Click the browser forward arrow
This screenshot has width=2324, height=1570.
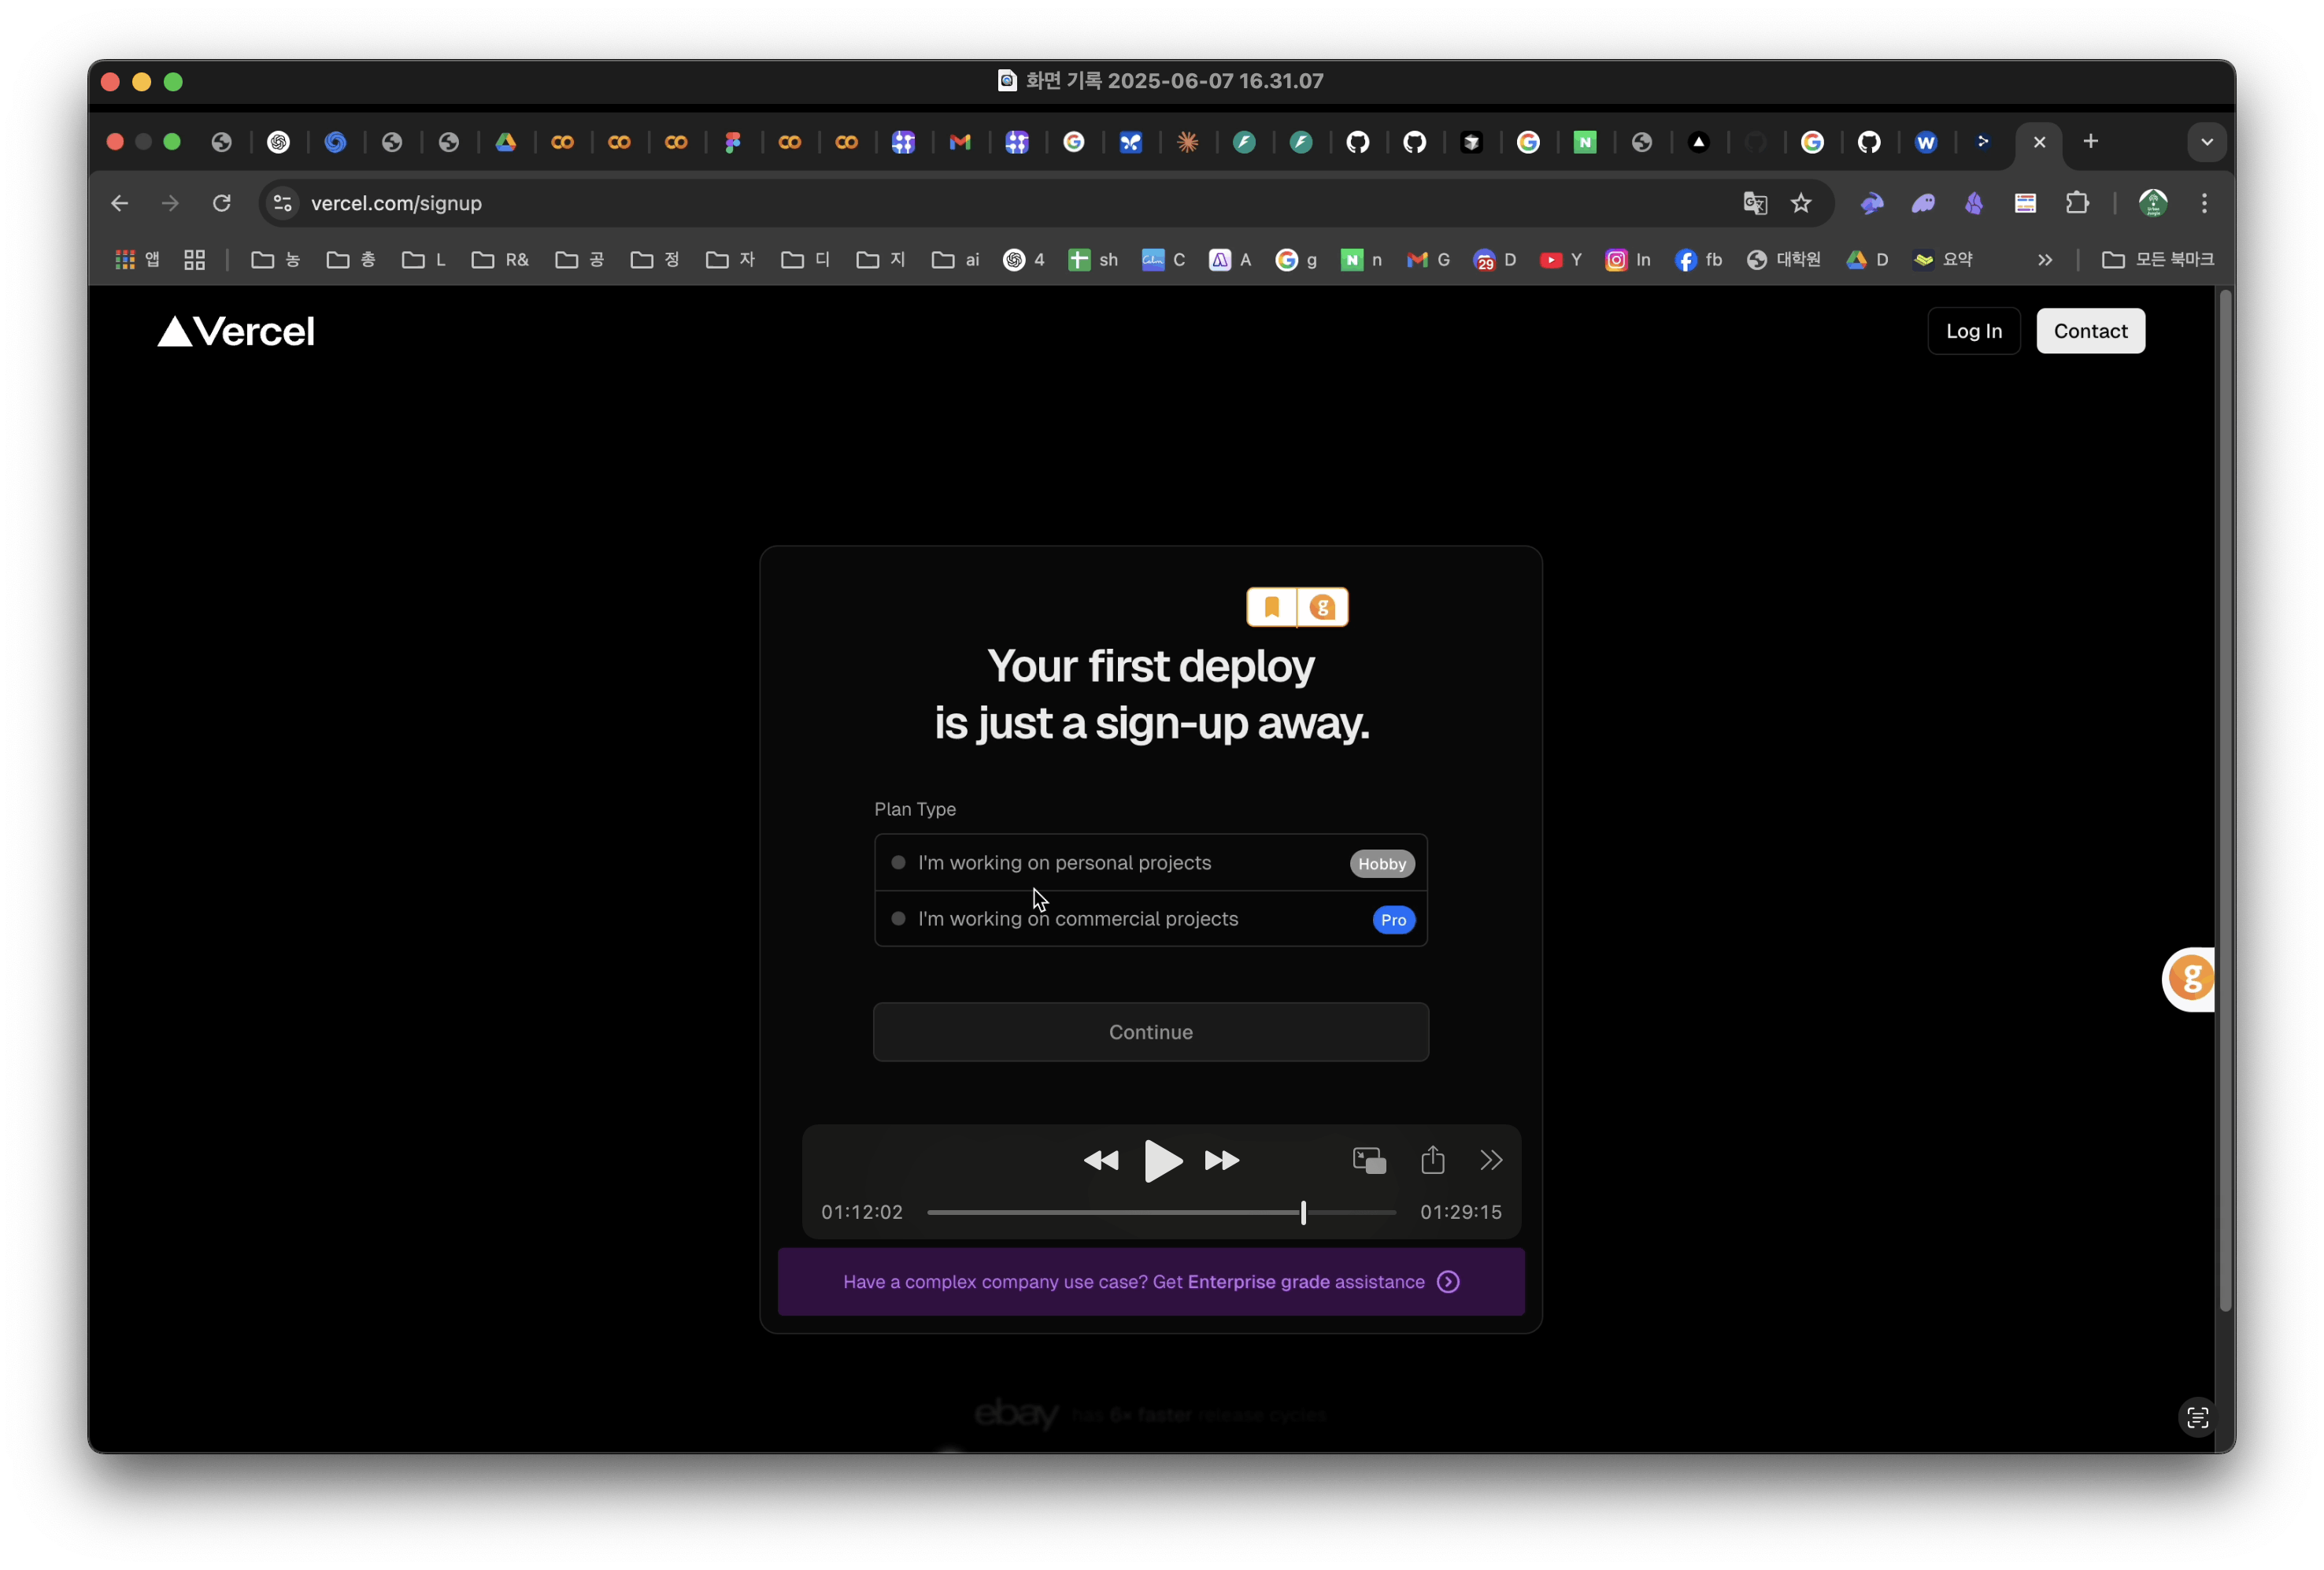pos(170,203)
